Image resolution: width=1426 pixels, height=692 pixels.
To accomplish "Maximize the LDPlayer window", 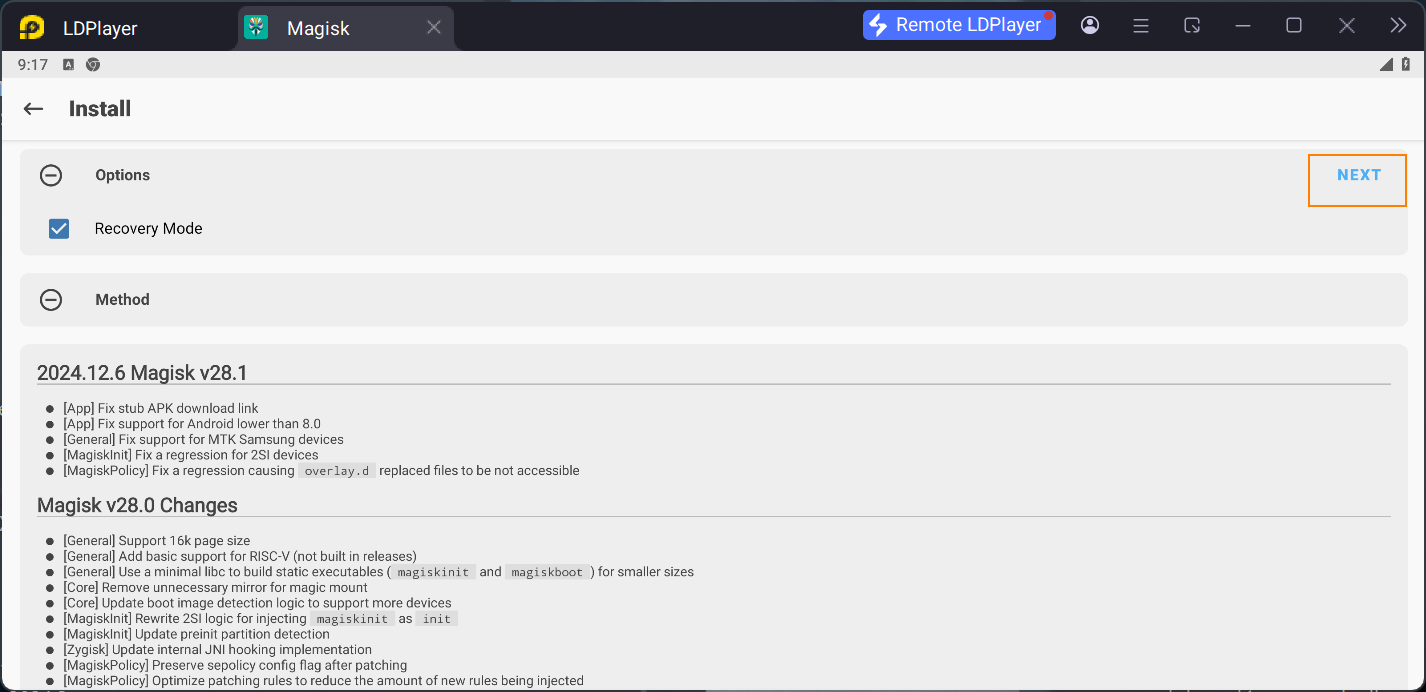I will coord(1294,26).
